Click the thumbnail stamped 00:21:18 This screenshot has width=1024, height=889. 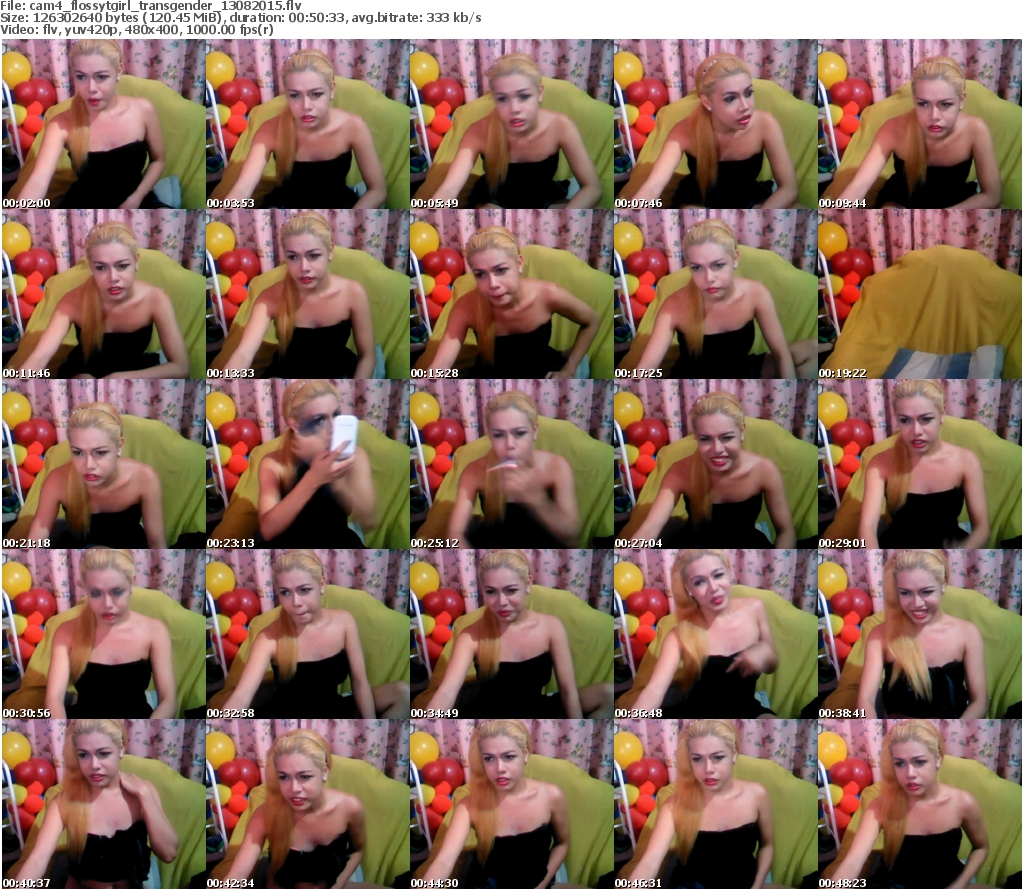(x=103, y=464)
